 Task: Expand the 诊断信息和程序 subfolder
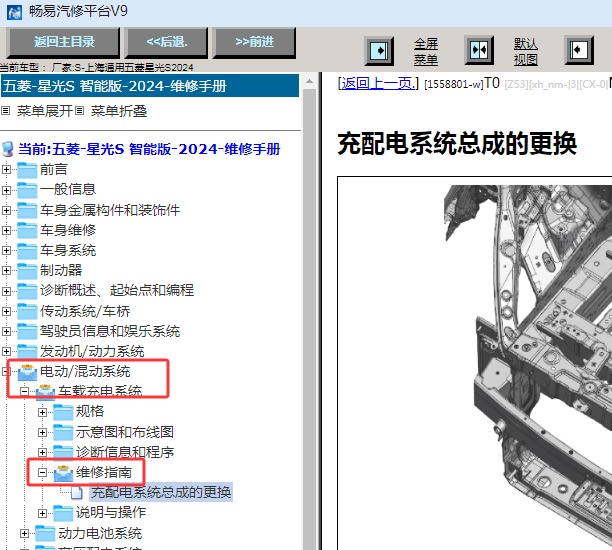coord(42,452)
